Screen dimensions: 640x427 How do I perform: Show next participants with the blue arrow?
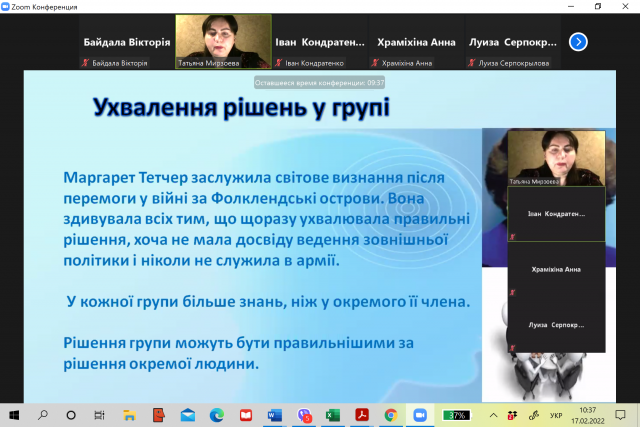578,42
